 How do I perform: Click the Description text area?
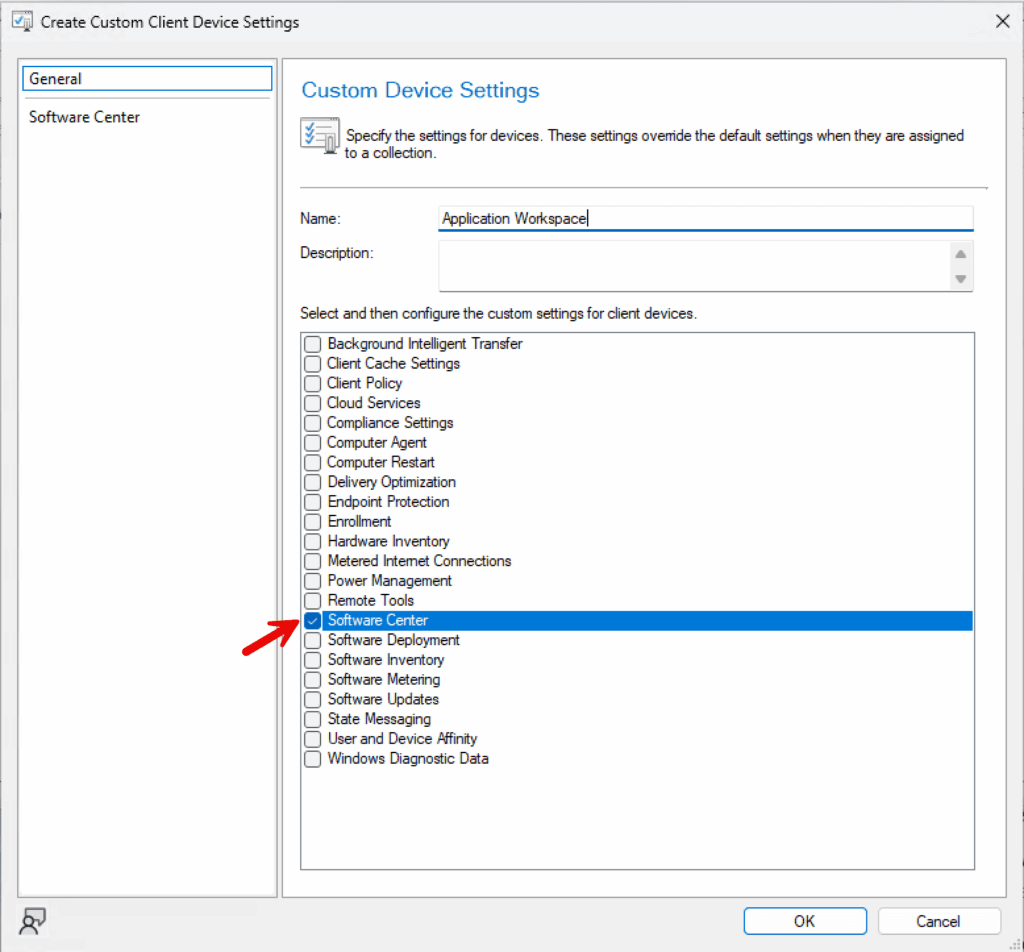click(690, 265)
